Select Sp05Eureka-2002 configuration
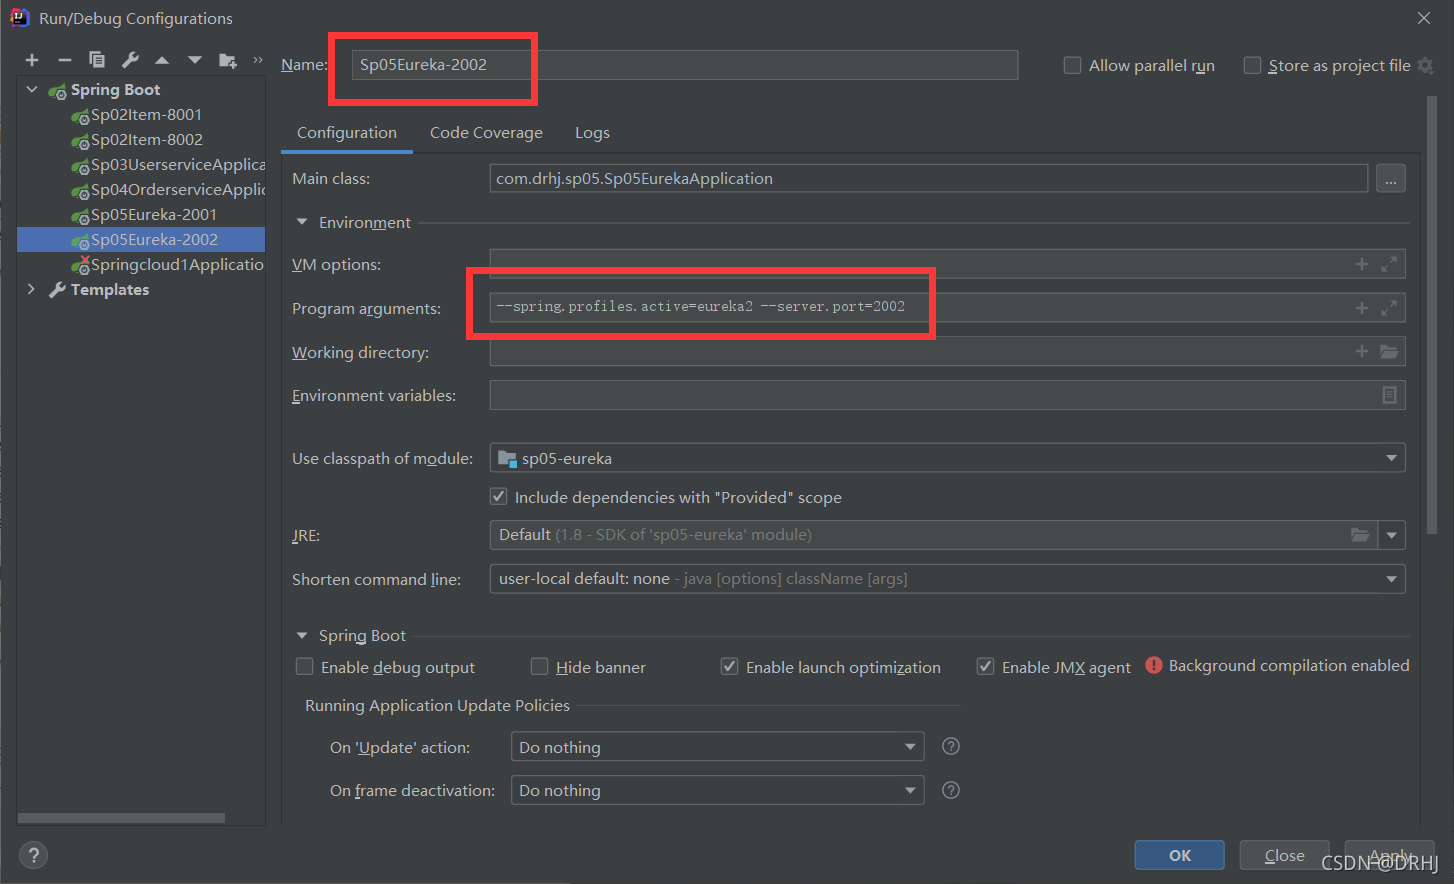 click(141, 240)
